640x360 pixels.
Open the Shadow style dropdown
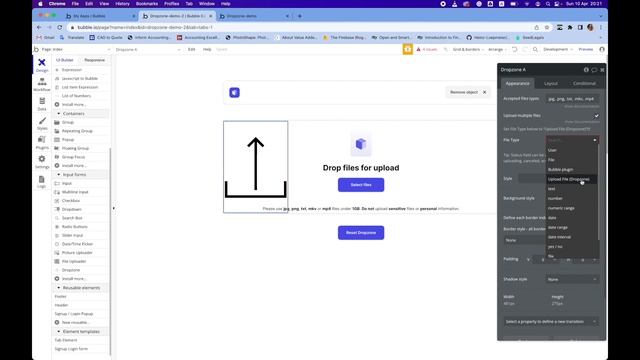point(572,279)
